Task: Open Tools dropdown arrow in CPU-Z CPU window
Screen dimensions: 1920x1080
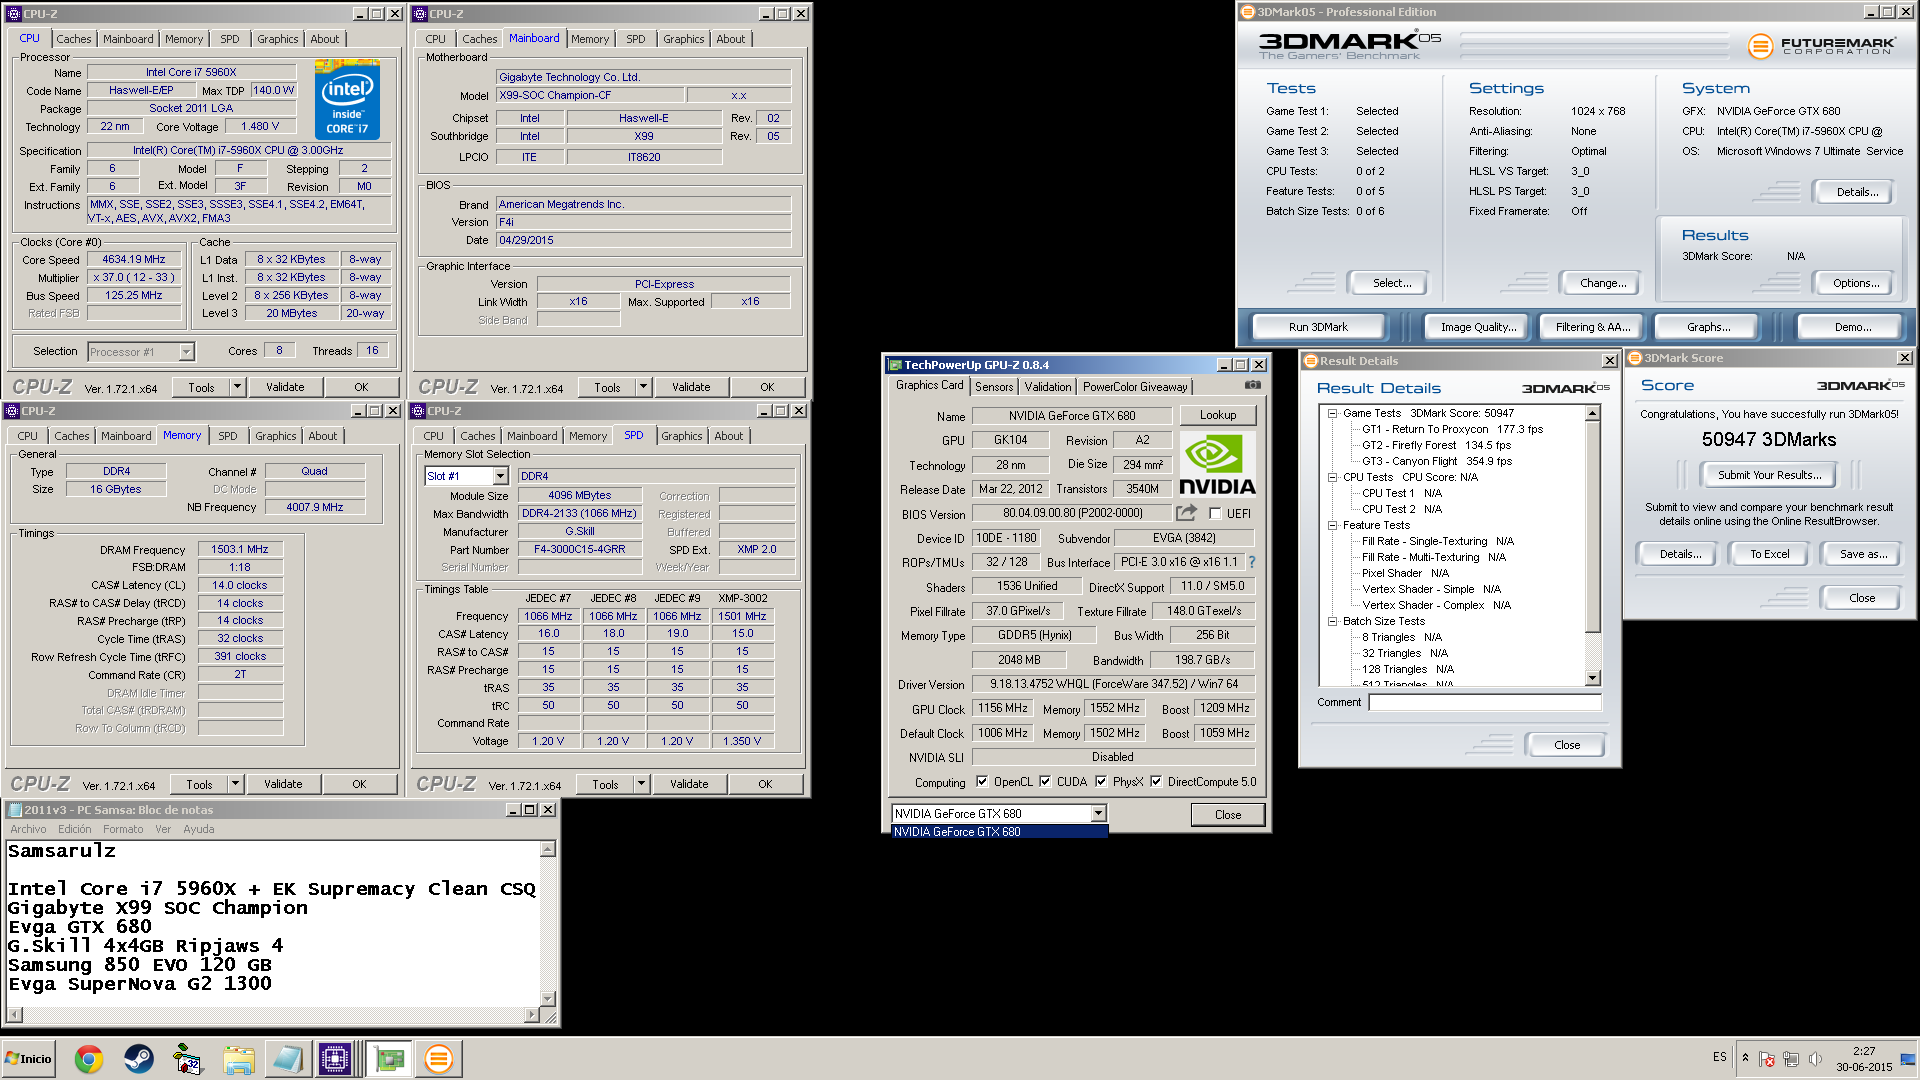Action: coord(237,387)
